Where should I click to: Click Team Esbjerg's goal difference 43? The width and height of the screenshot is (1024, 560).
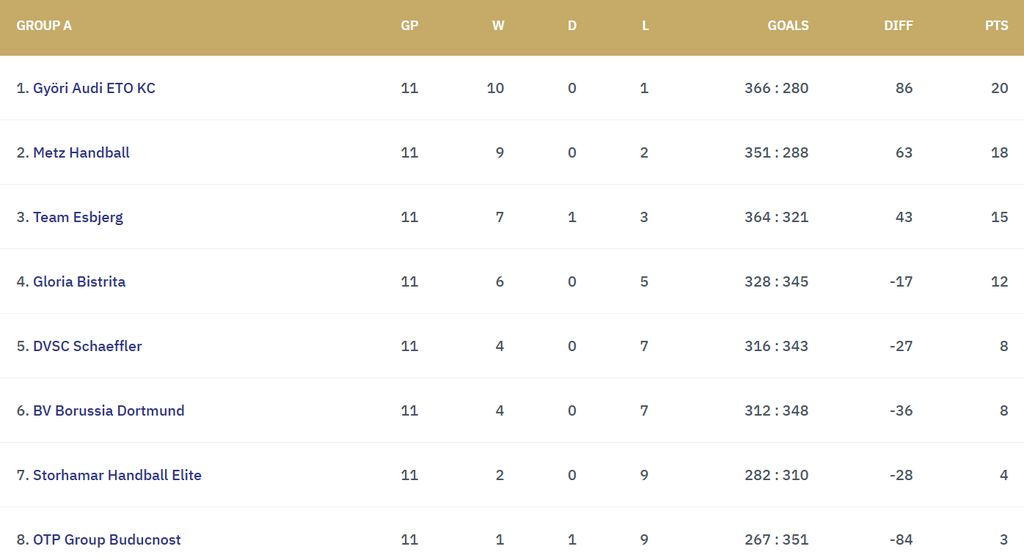click(x=904, y=217)
